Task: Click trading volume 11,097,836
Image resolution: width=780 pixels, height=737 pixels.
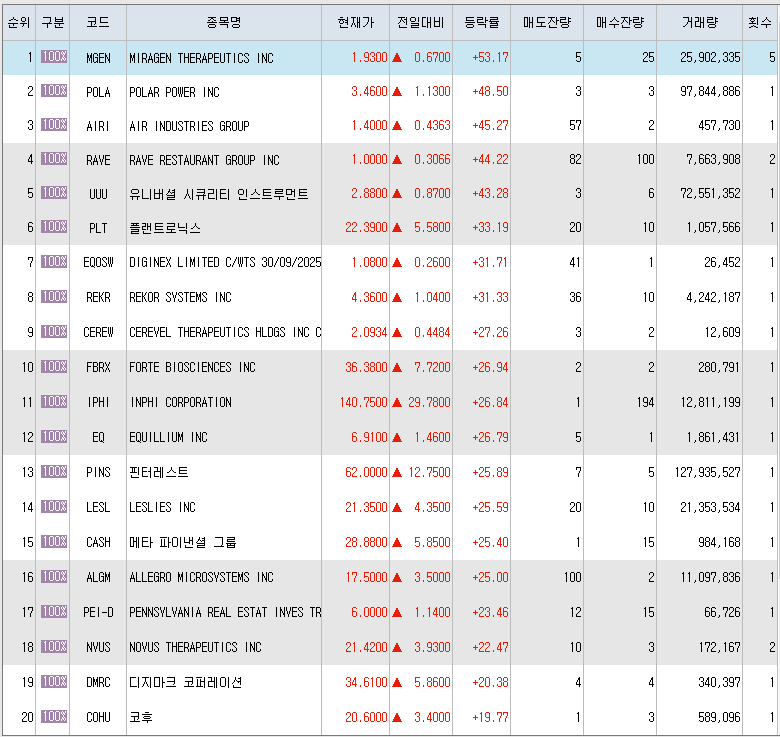Action: (x=710, y=577)
